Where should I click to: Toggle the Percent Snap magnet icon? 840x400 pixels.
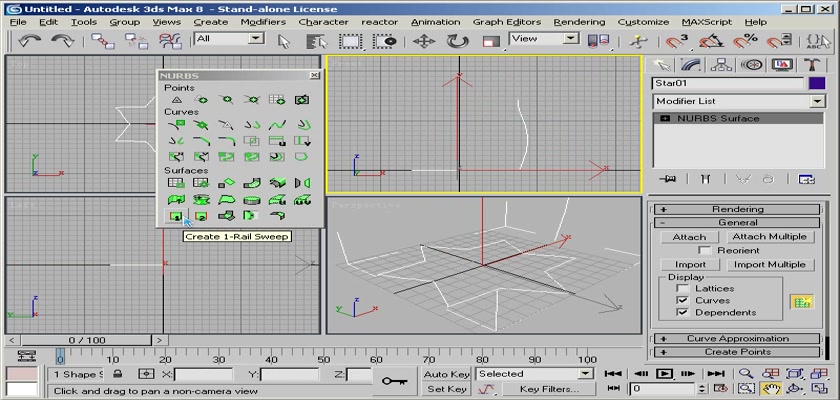pos(745,41)
